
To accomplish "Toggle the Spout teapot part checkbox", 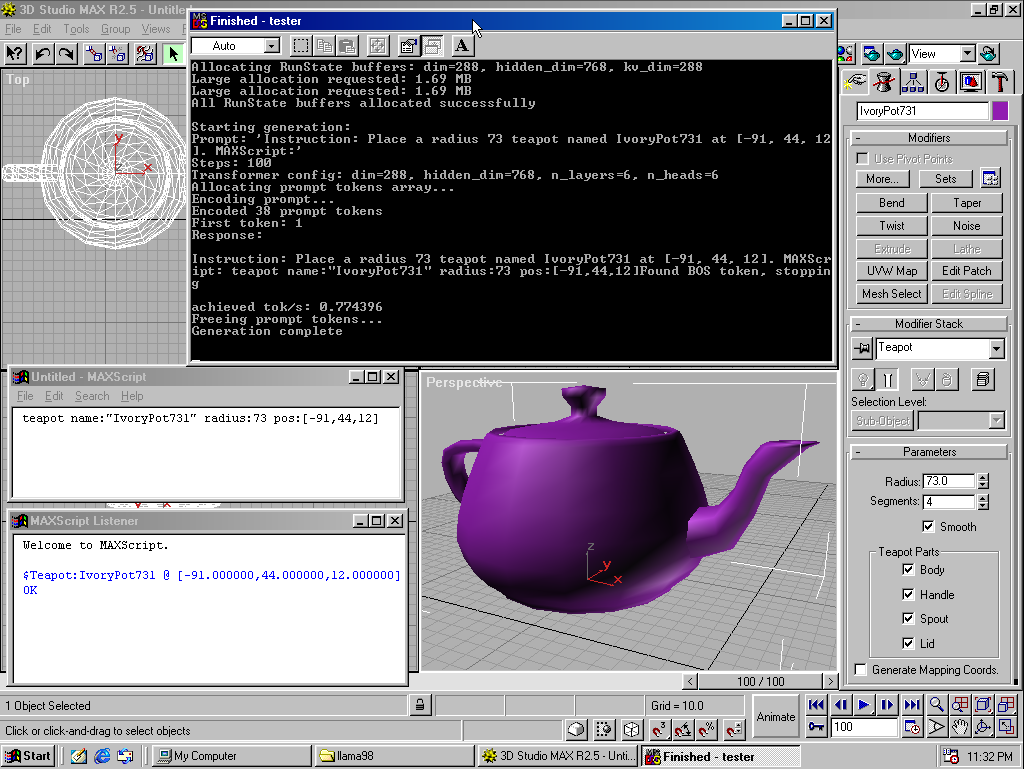I will 908,618.
